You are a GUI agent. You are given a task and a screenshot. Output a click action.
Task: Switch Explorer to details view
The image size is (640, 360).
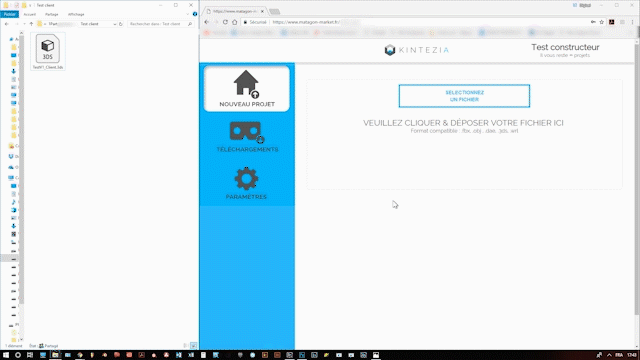click(x=186, y=346)
